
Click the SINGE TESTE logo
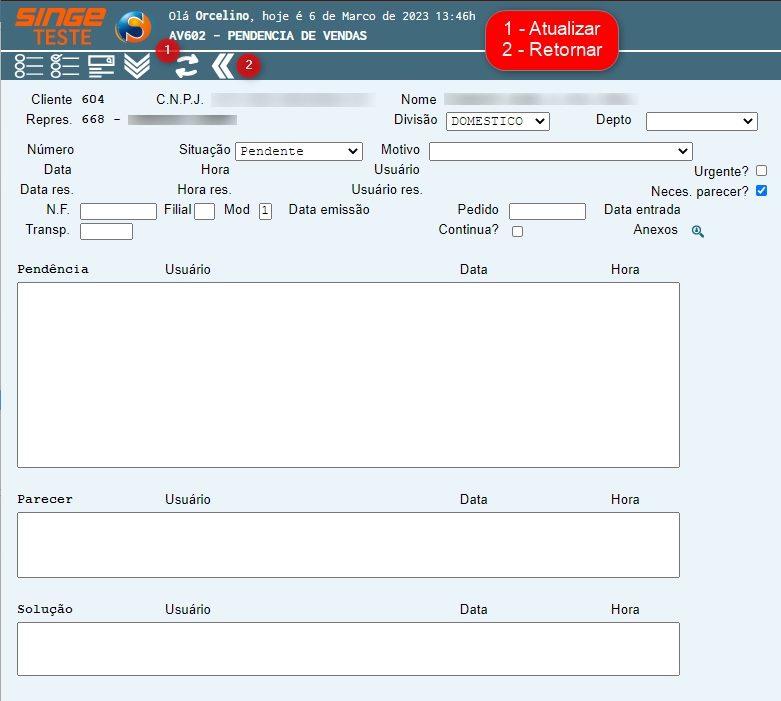[x=60, y=26]
